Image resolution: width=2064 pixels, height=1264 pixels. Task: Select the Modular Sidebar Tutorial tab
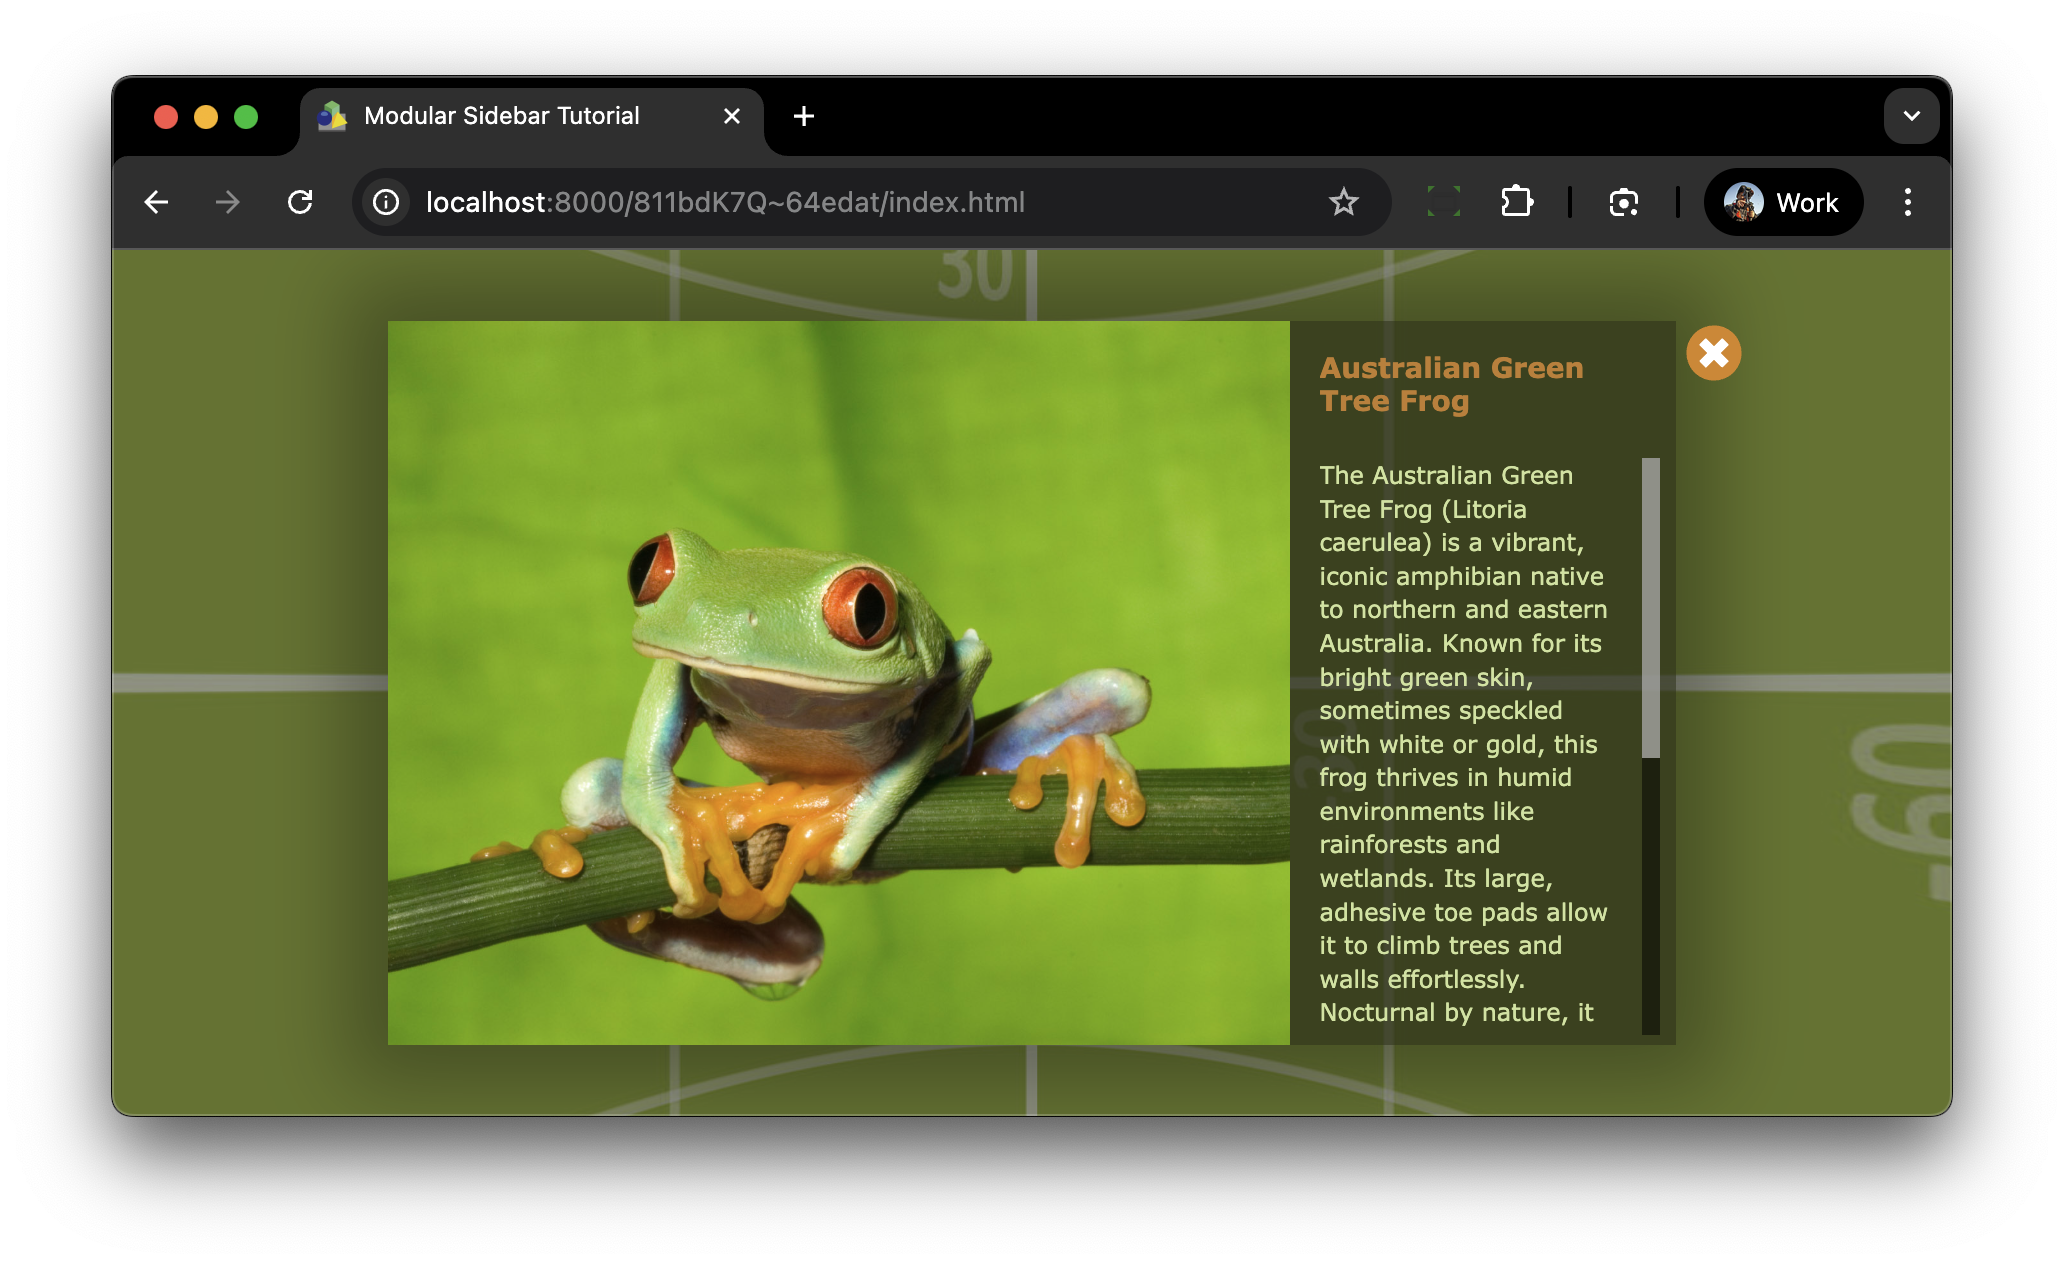(x=501, y=116)
